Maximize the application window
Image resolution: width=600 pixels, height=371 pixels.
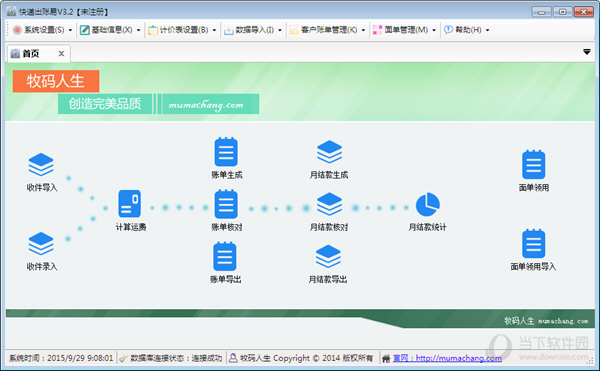pos(562,12)
